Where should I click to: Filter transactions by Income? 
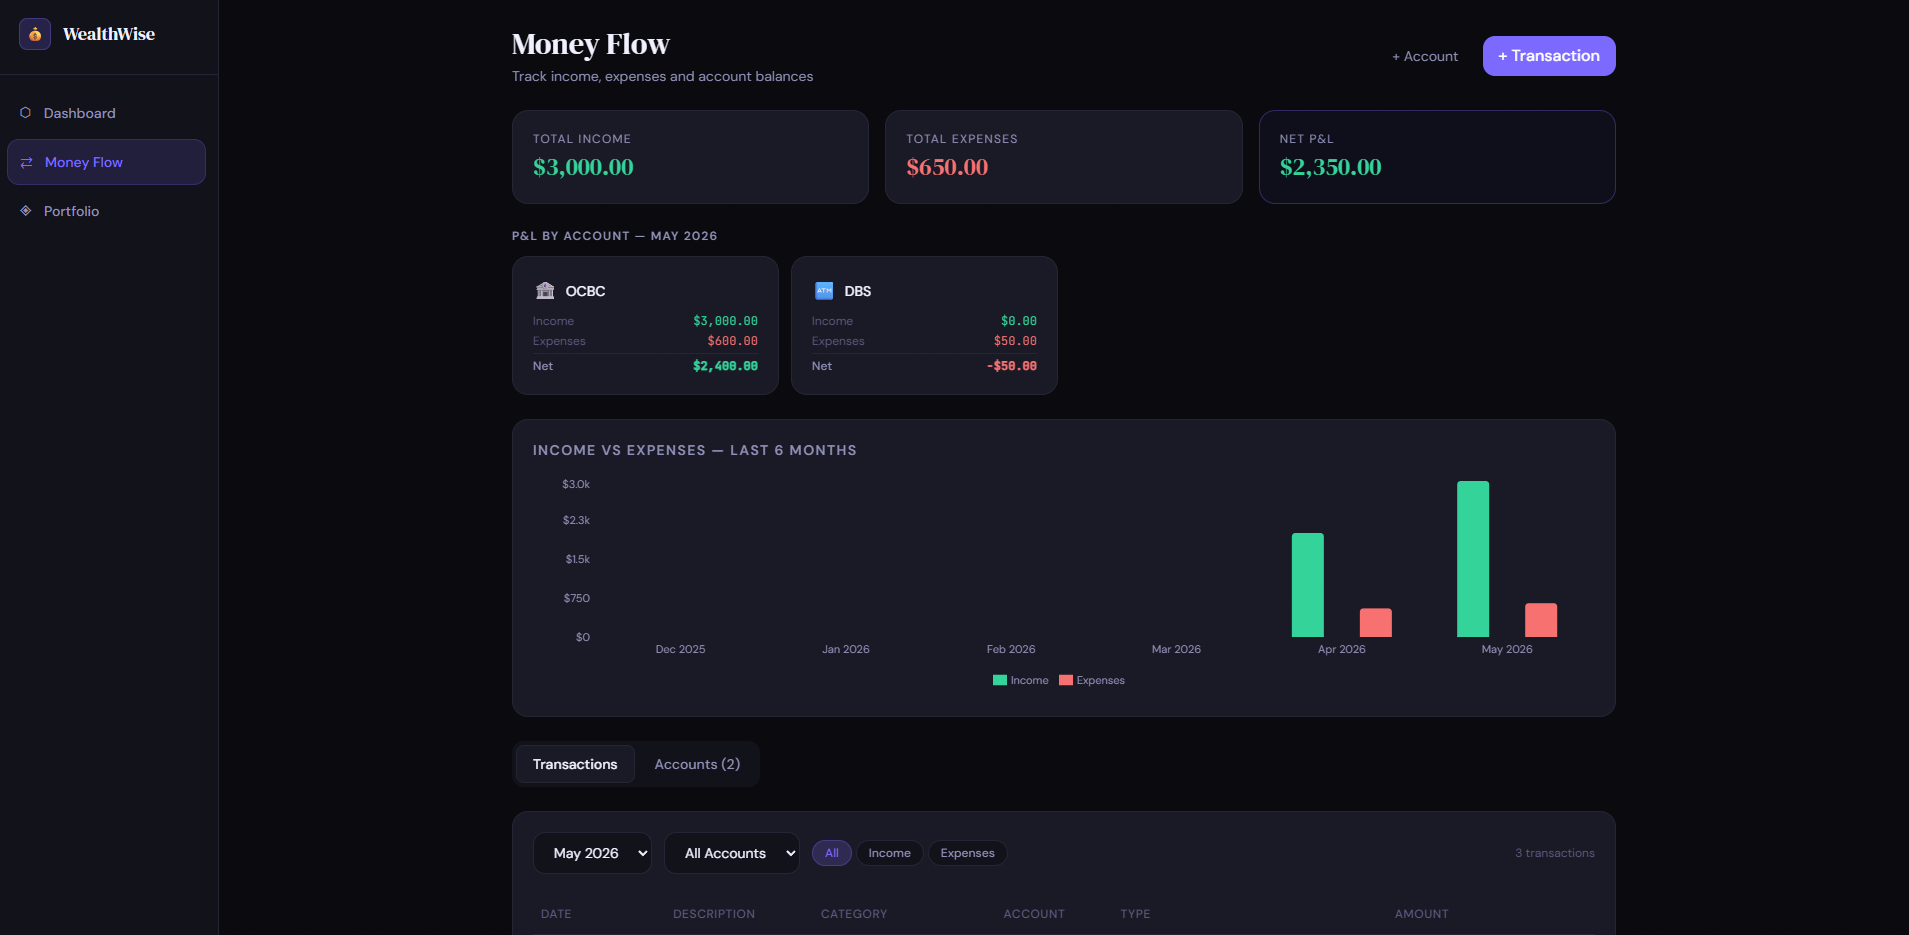[x=889, y=853]
